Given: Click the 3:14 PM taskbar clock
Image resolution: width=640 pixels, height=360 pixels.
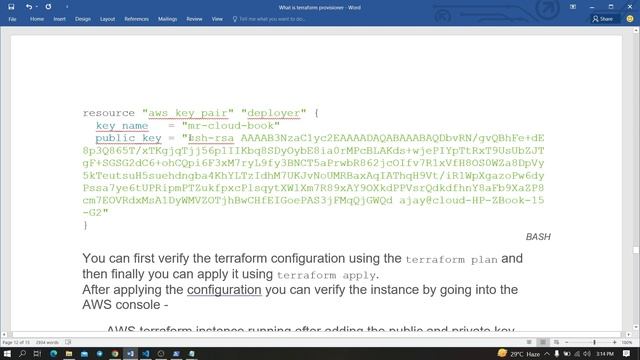Looking at the screenshot, I should coord(605,353).
